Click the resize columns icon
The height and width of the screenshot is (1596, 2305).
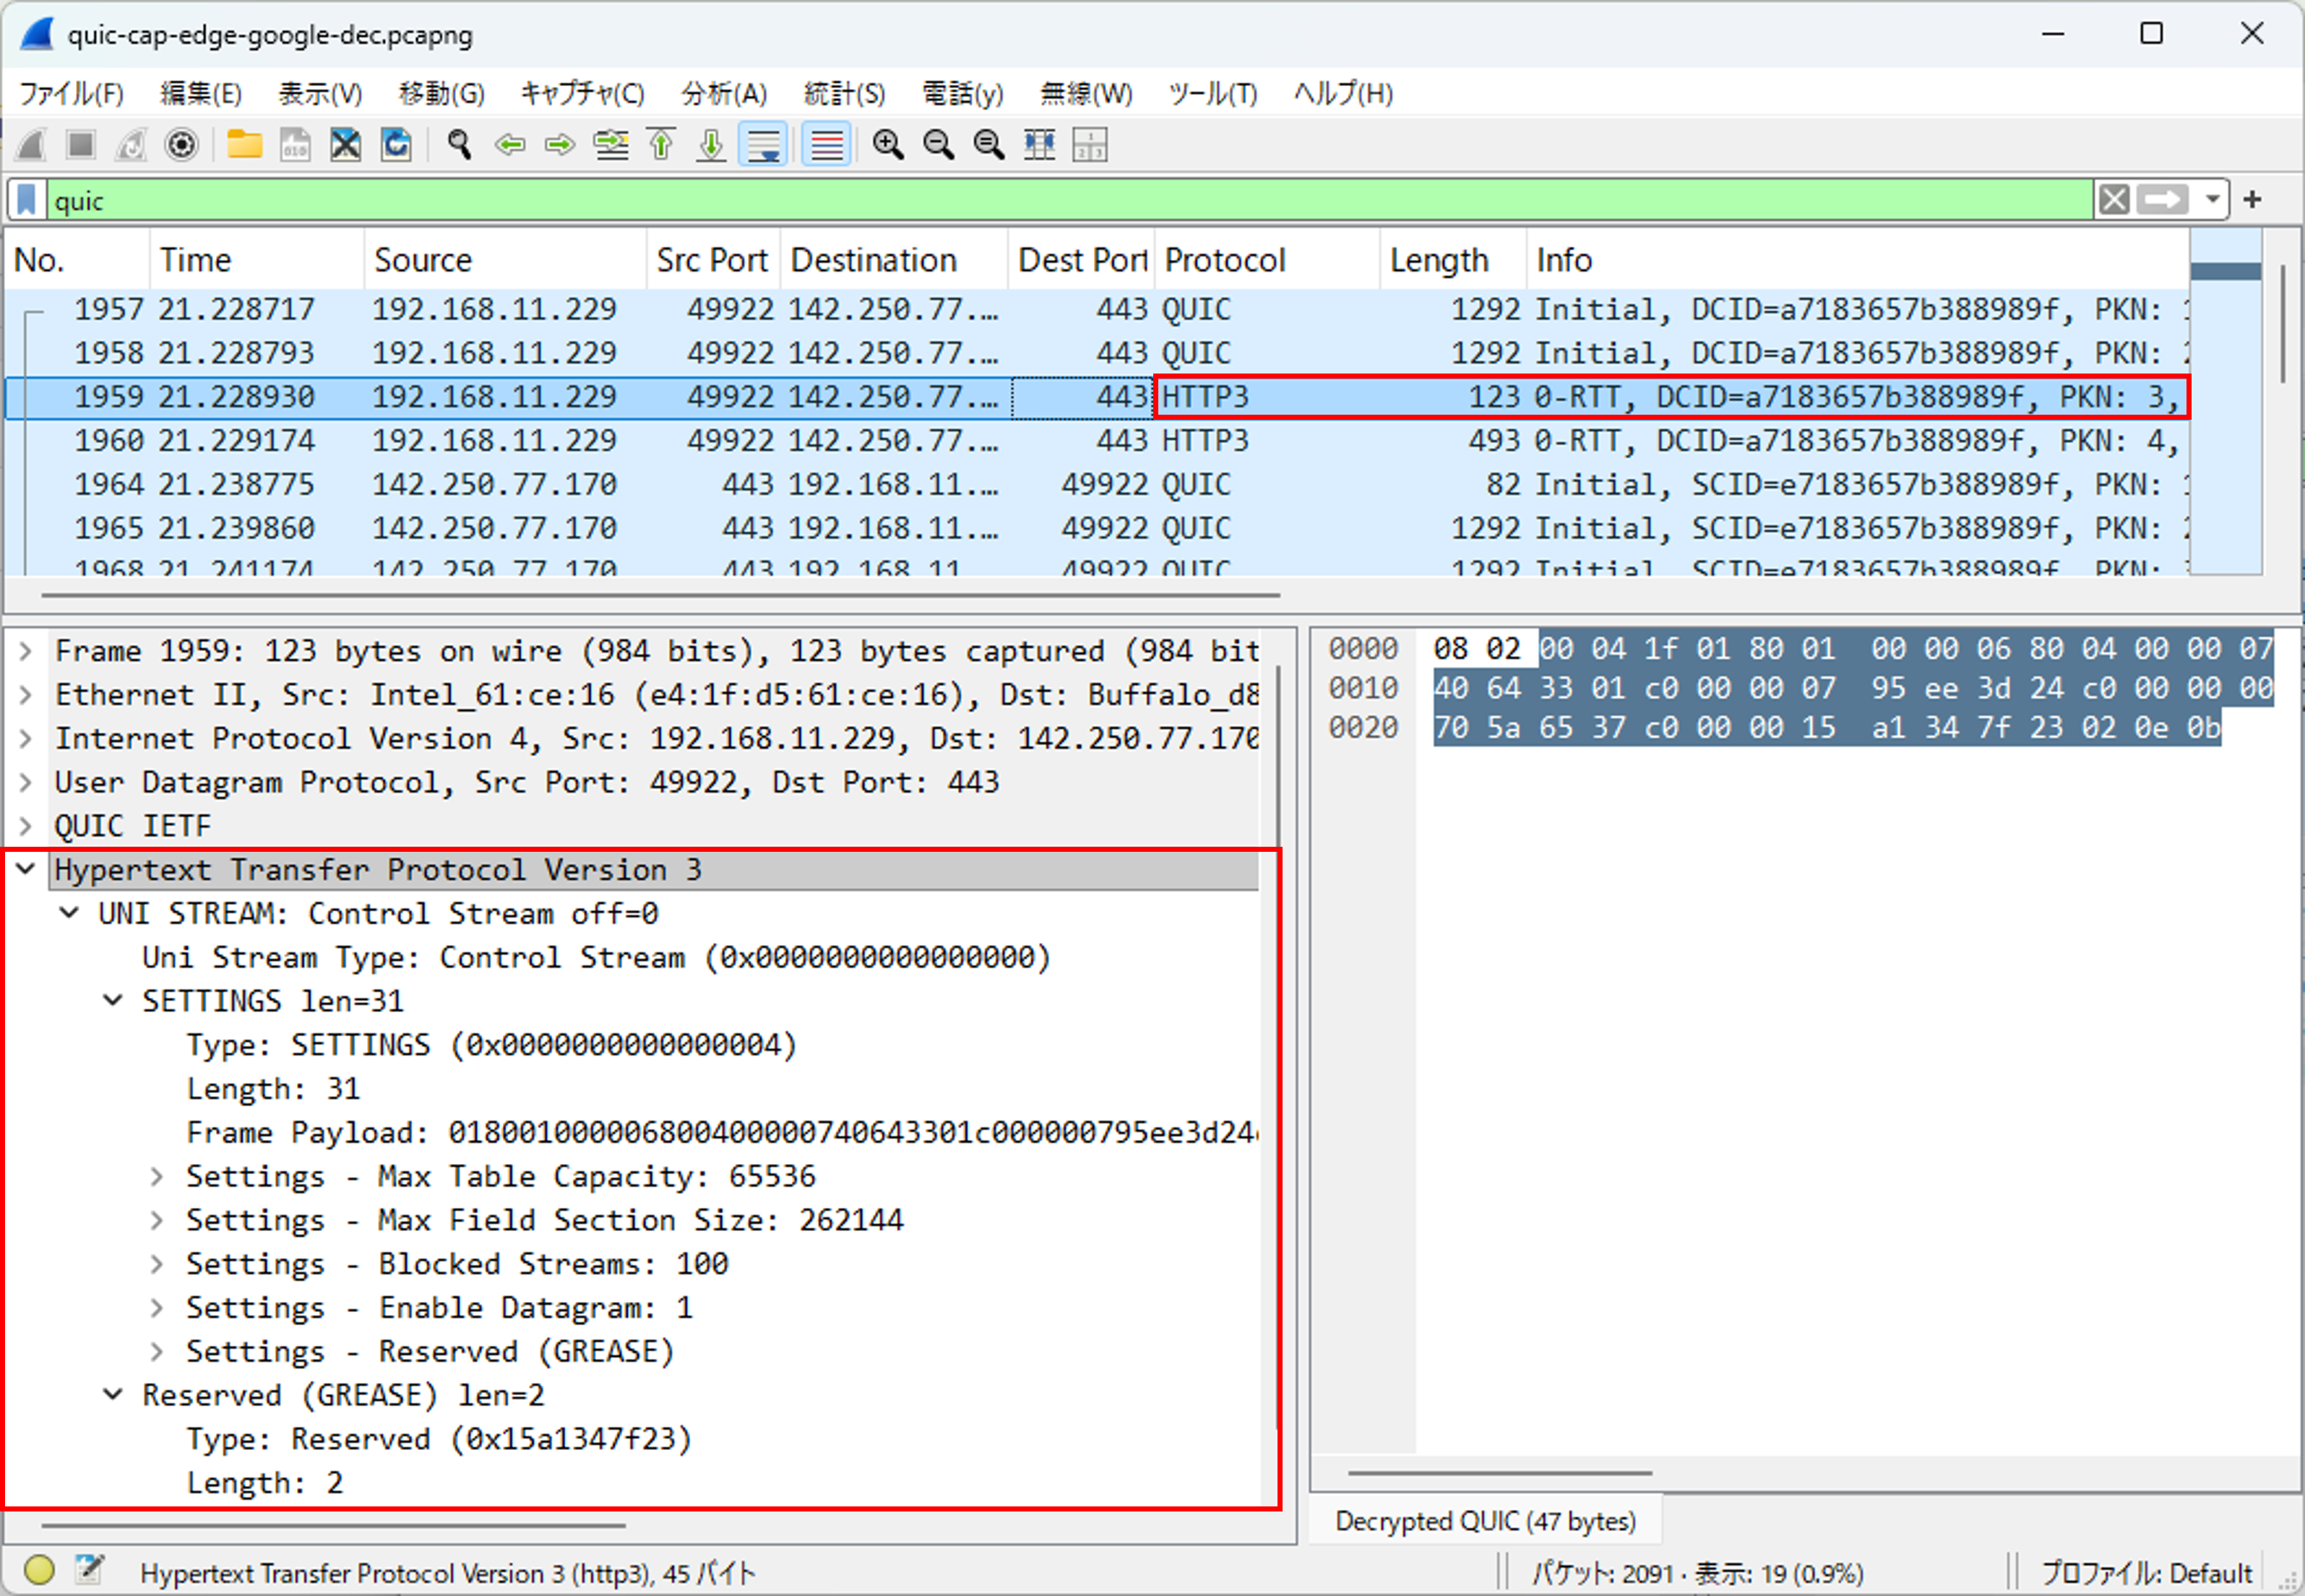tap(1040, 145)
